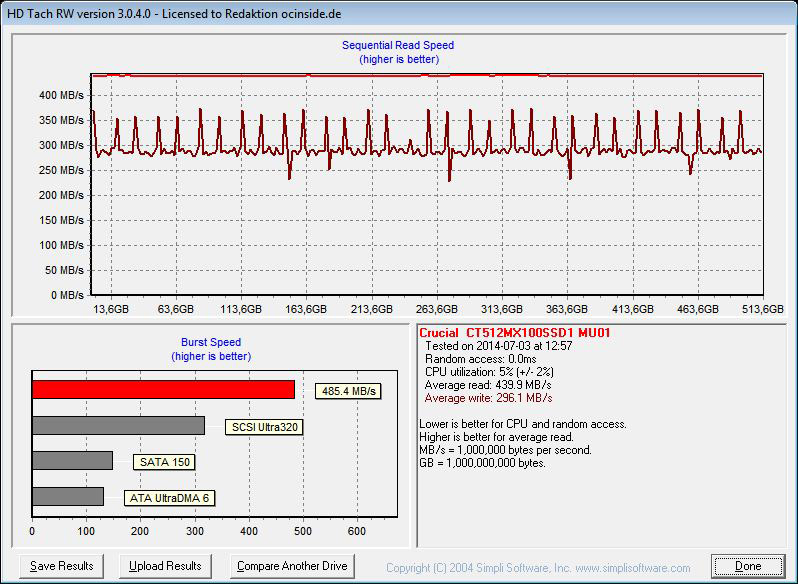Click the GB = 1,000,000,000 bytes note
This screenshot has width=798, height=584.
click(x=482, y=463)
